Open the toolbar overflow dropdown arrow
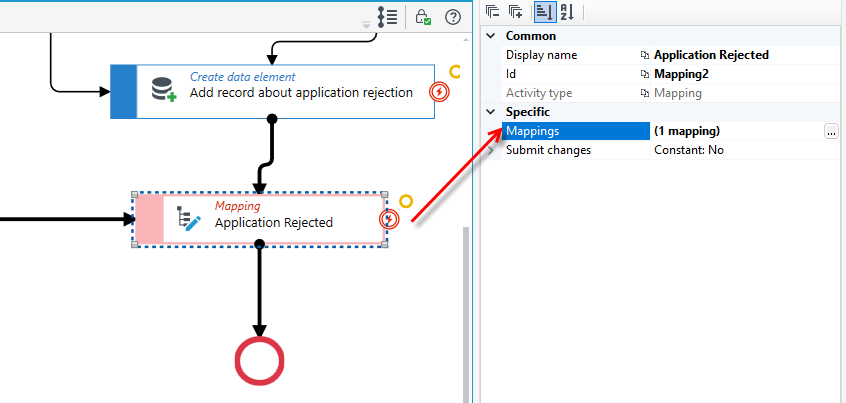 pyautogui.click(x=366, y=25)
